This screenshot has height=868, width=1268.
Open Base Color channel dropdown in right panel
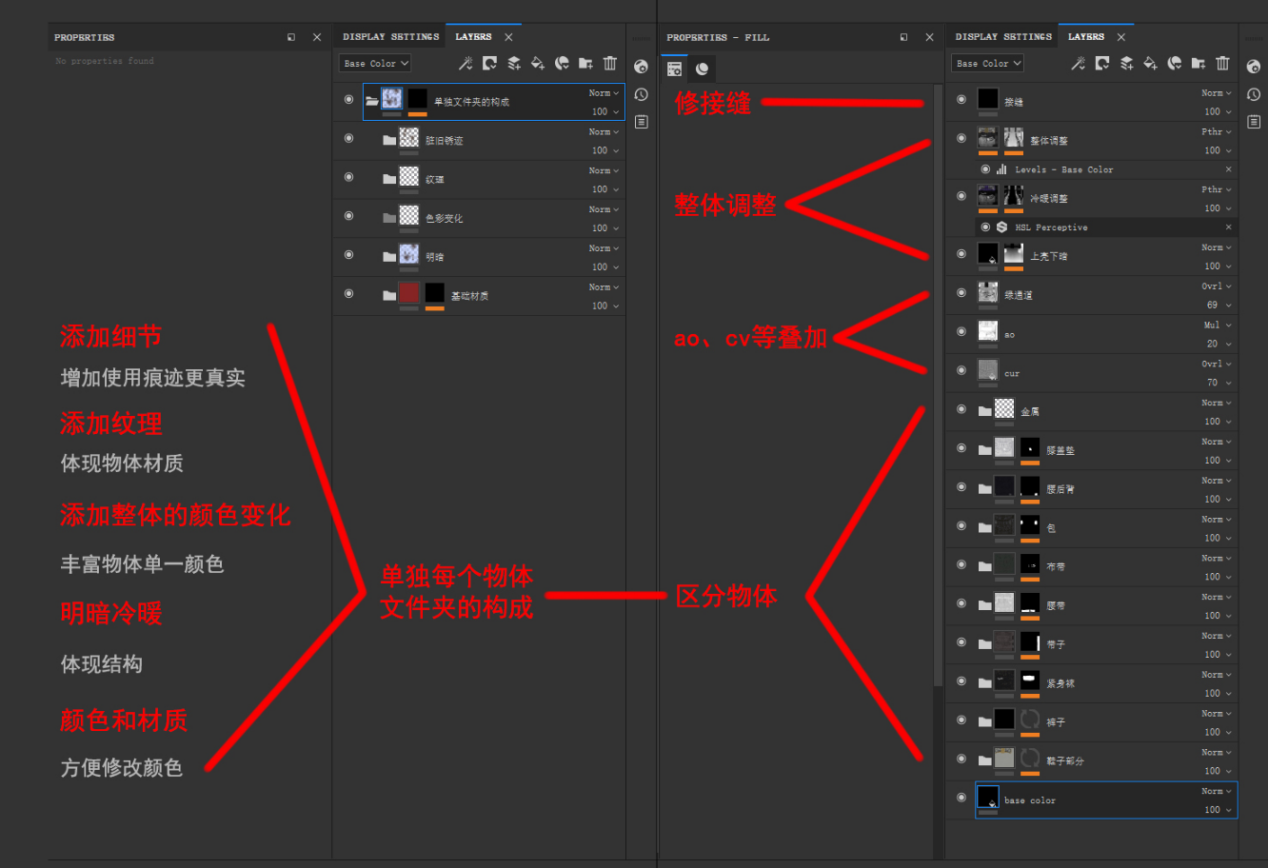point(988,63)
